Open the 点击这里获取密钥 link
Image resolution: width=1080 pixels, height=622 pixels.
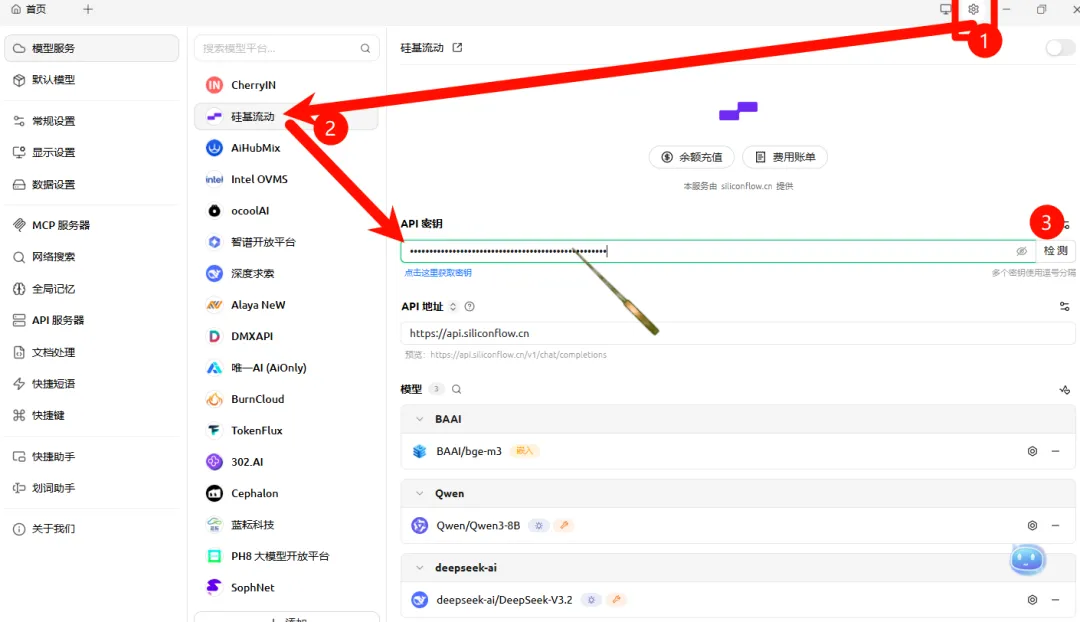(438, 273)
